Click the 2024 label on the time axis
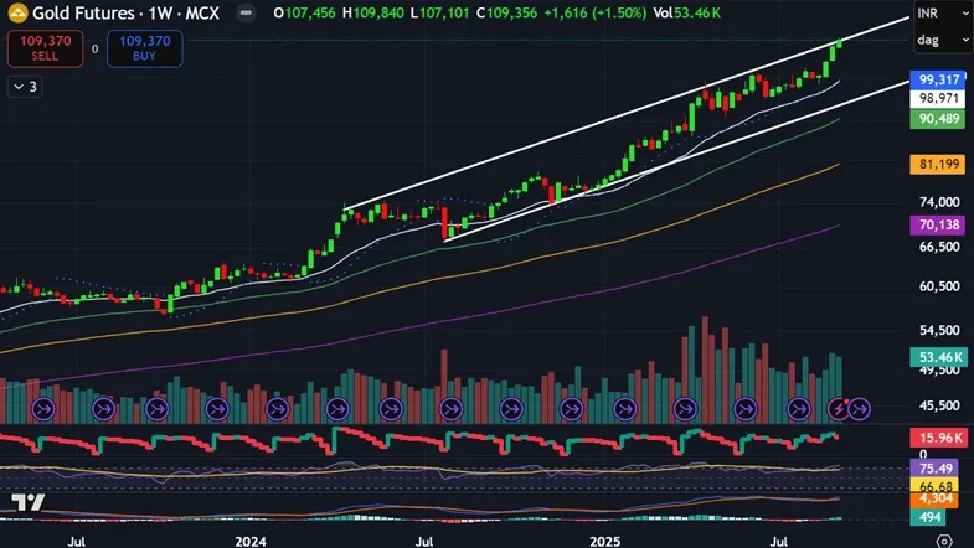The image size is (974, 548). (250, 541)
